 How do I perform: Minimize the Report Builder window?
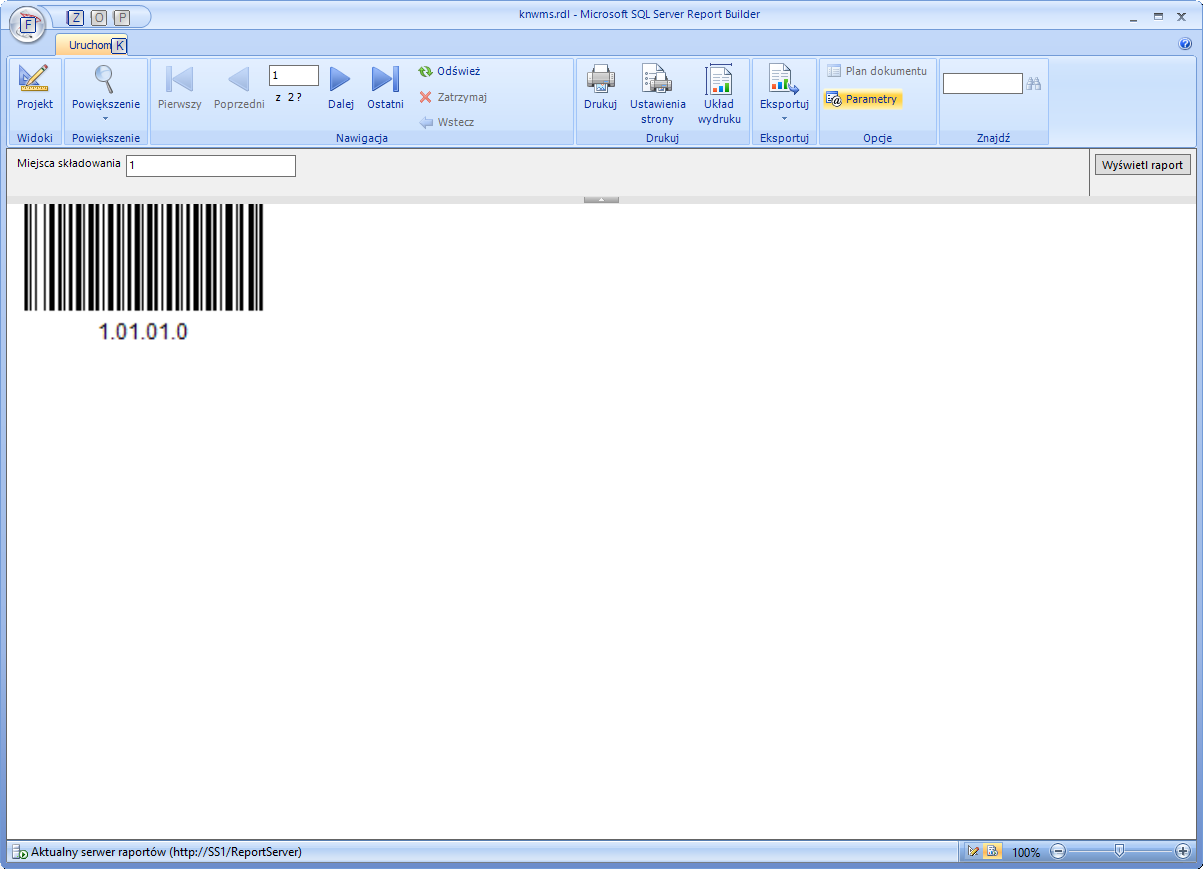[x=1134, y=17]
